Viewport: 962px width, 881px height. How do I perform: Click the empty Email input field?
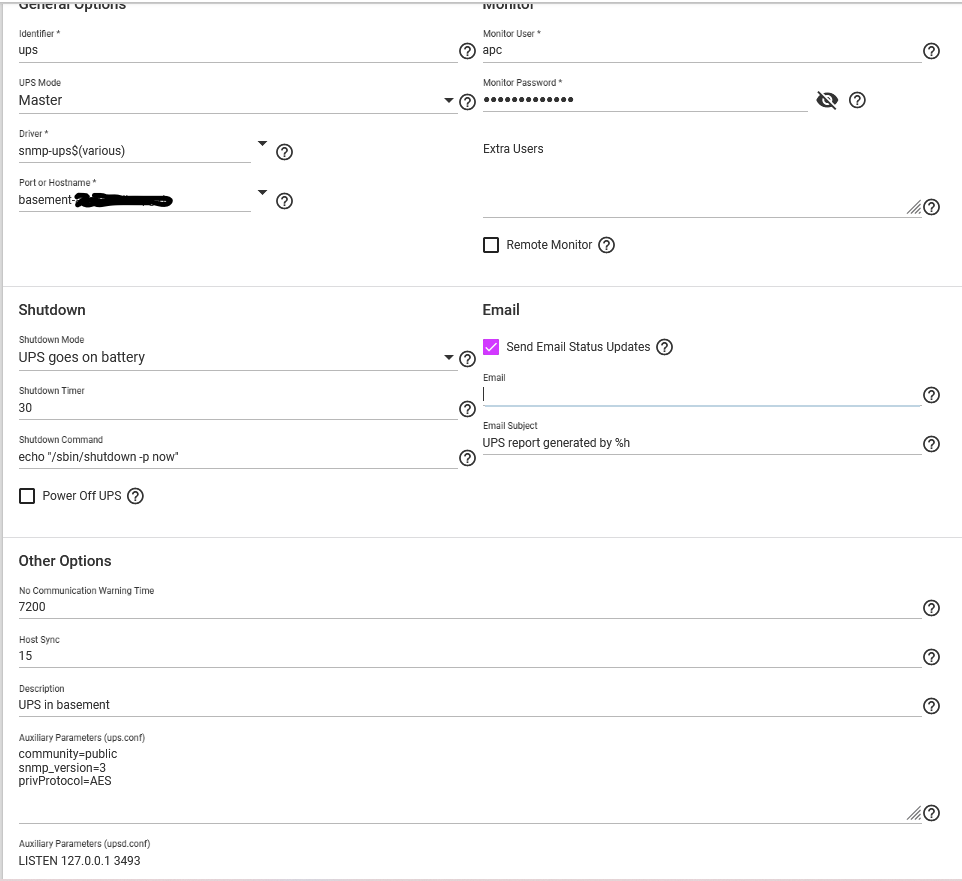(702, 394)
